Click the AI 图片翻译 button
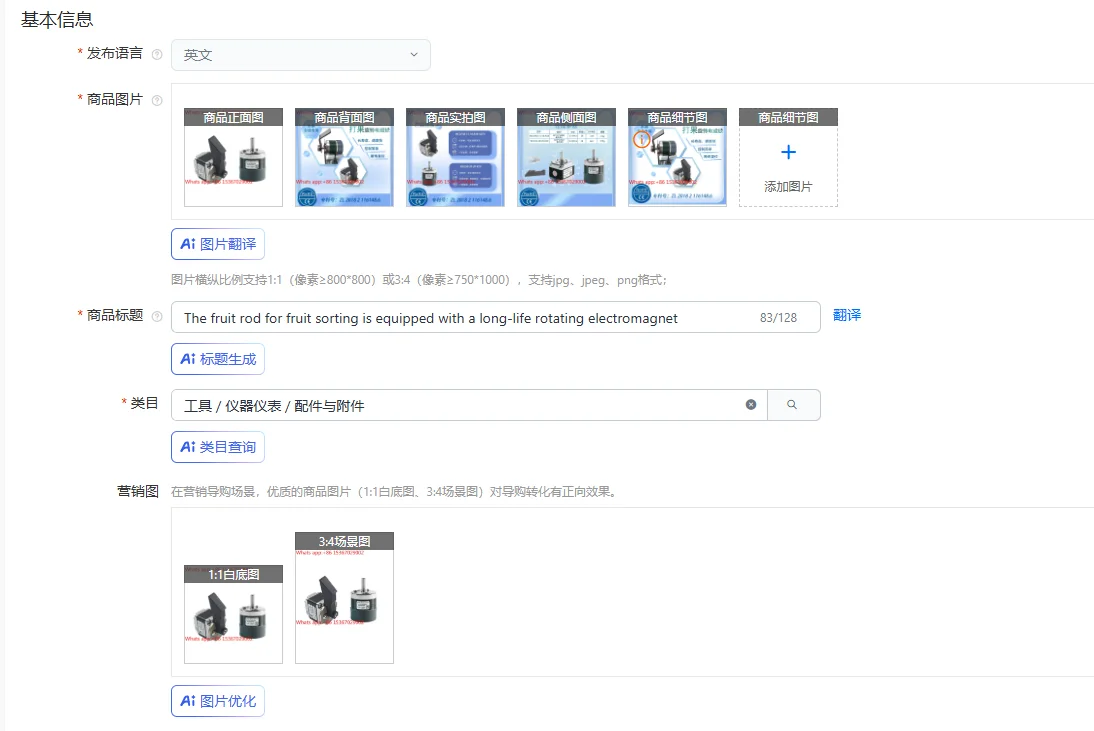Image resolution: width=1094 pixels, height=731 pixels. point(218,244)
